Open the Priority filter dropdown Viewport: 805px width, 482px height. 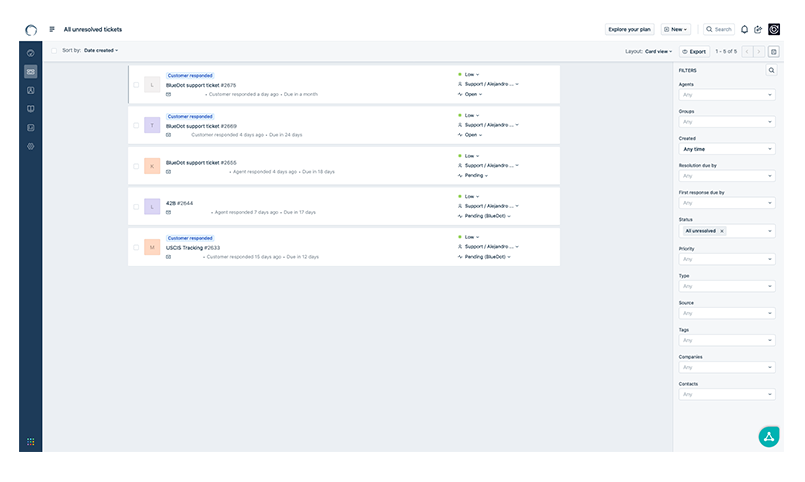(726, 259)
